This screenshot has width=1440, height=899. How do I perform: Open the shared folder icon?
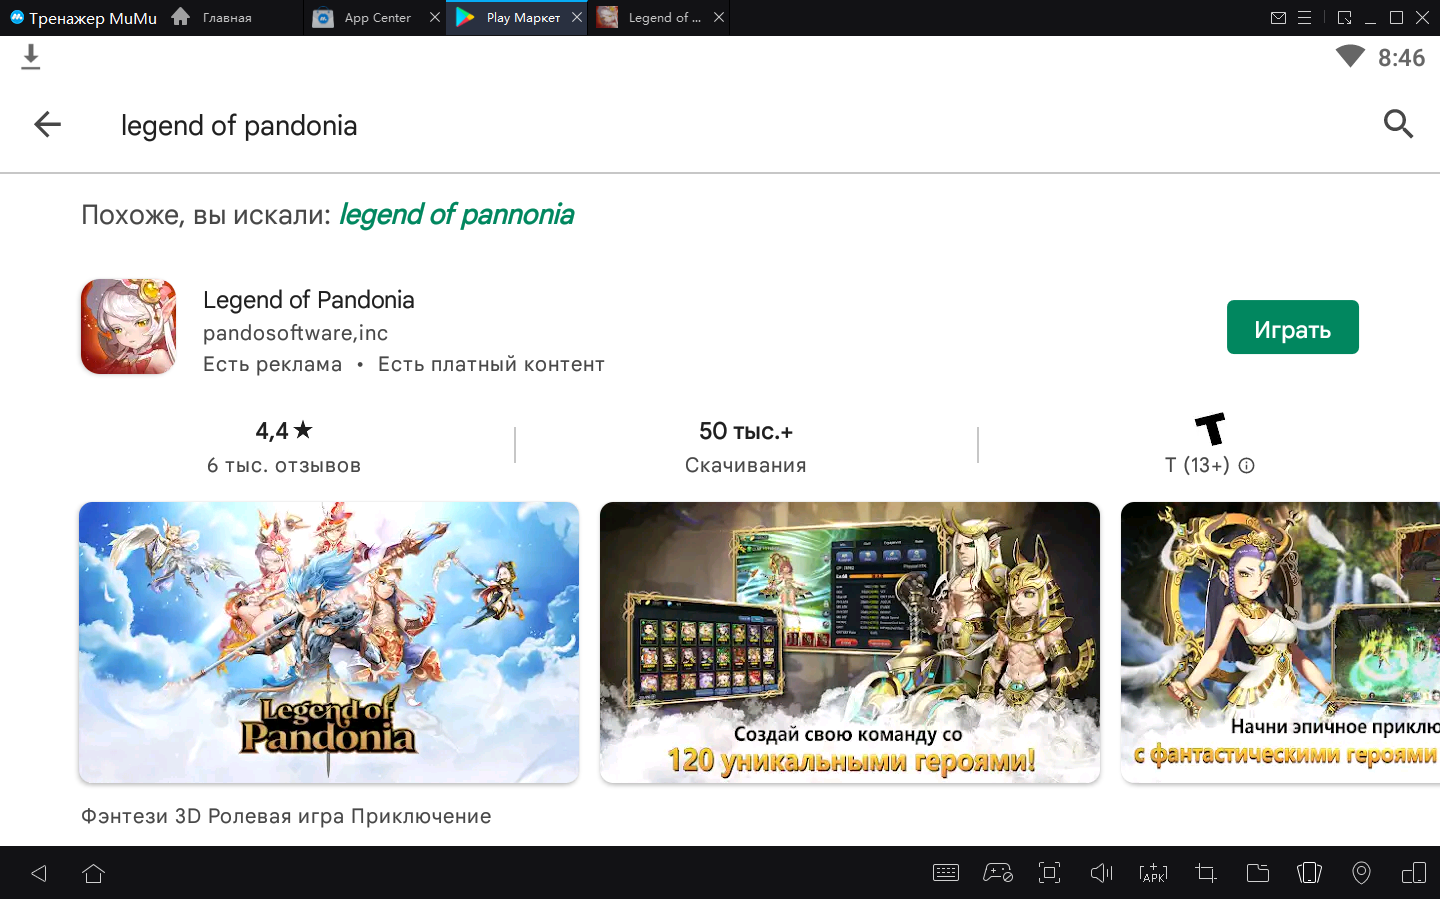click(1257, 873)
